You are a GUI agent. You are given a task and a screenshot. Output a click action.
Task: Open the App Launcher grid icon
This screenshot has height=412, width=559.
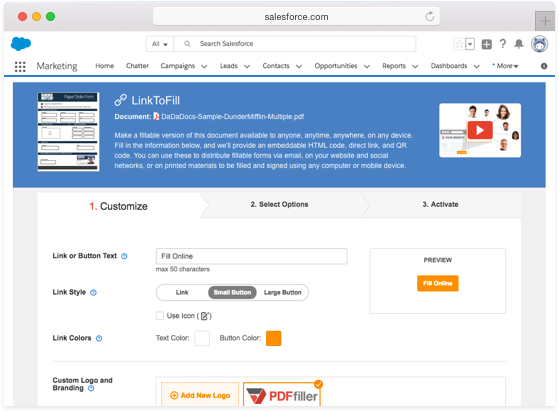[20, 66]
